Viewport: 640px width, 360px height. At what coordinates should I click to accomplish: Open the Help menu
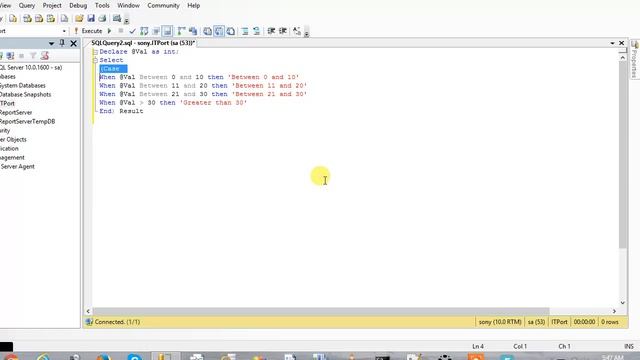(x=193, y=6)
